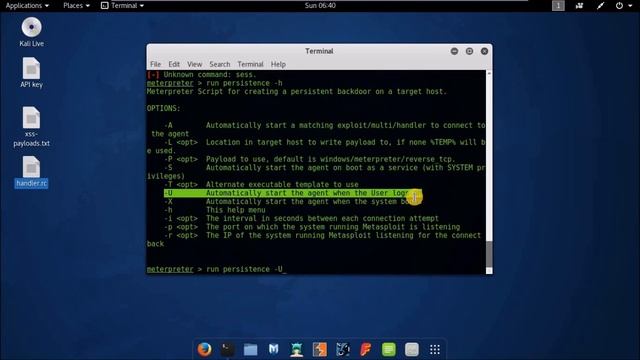Click the Terminal window title bar

[319, 51]
